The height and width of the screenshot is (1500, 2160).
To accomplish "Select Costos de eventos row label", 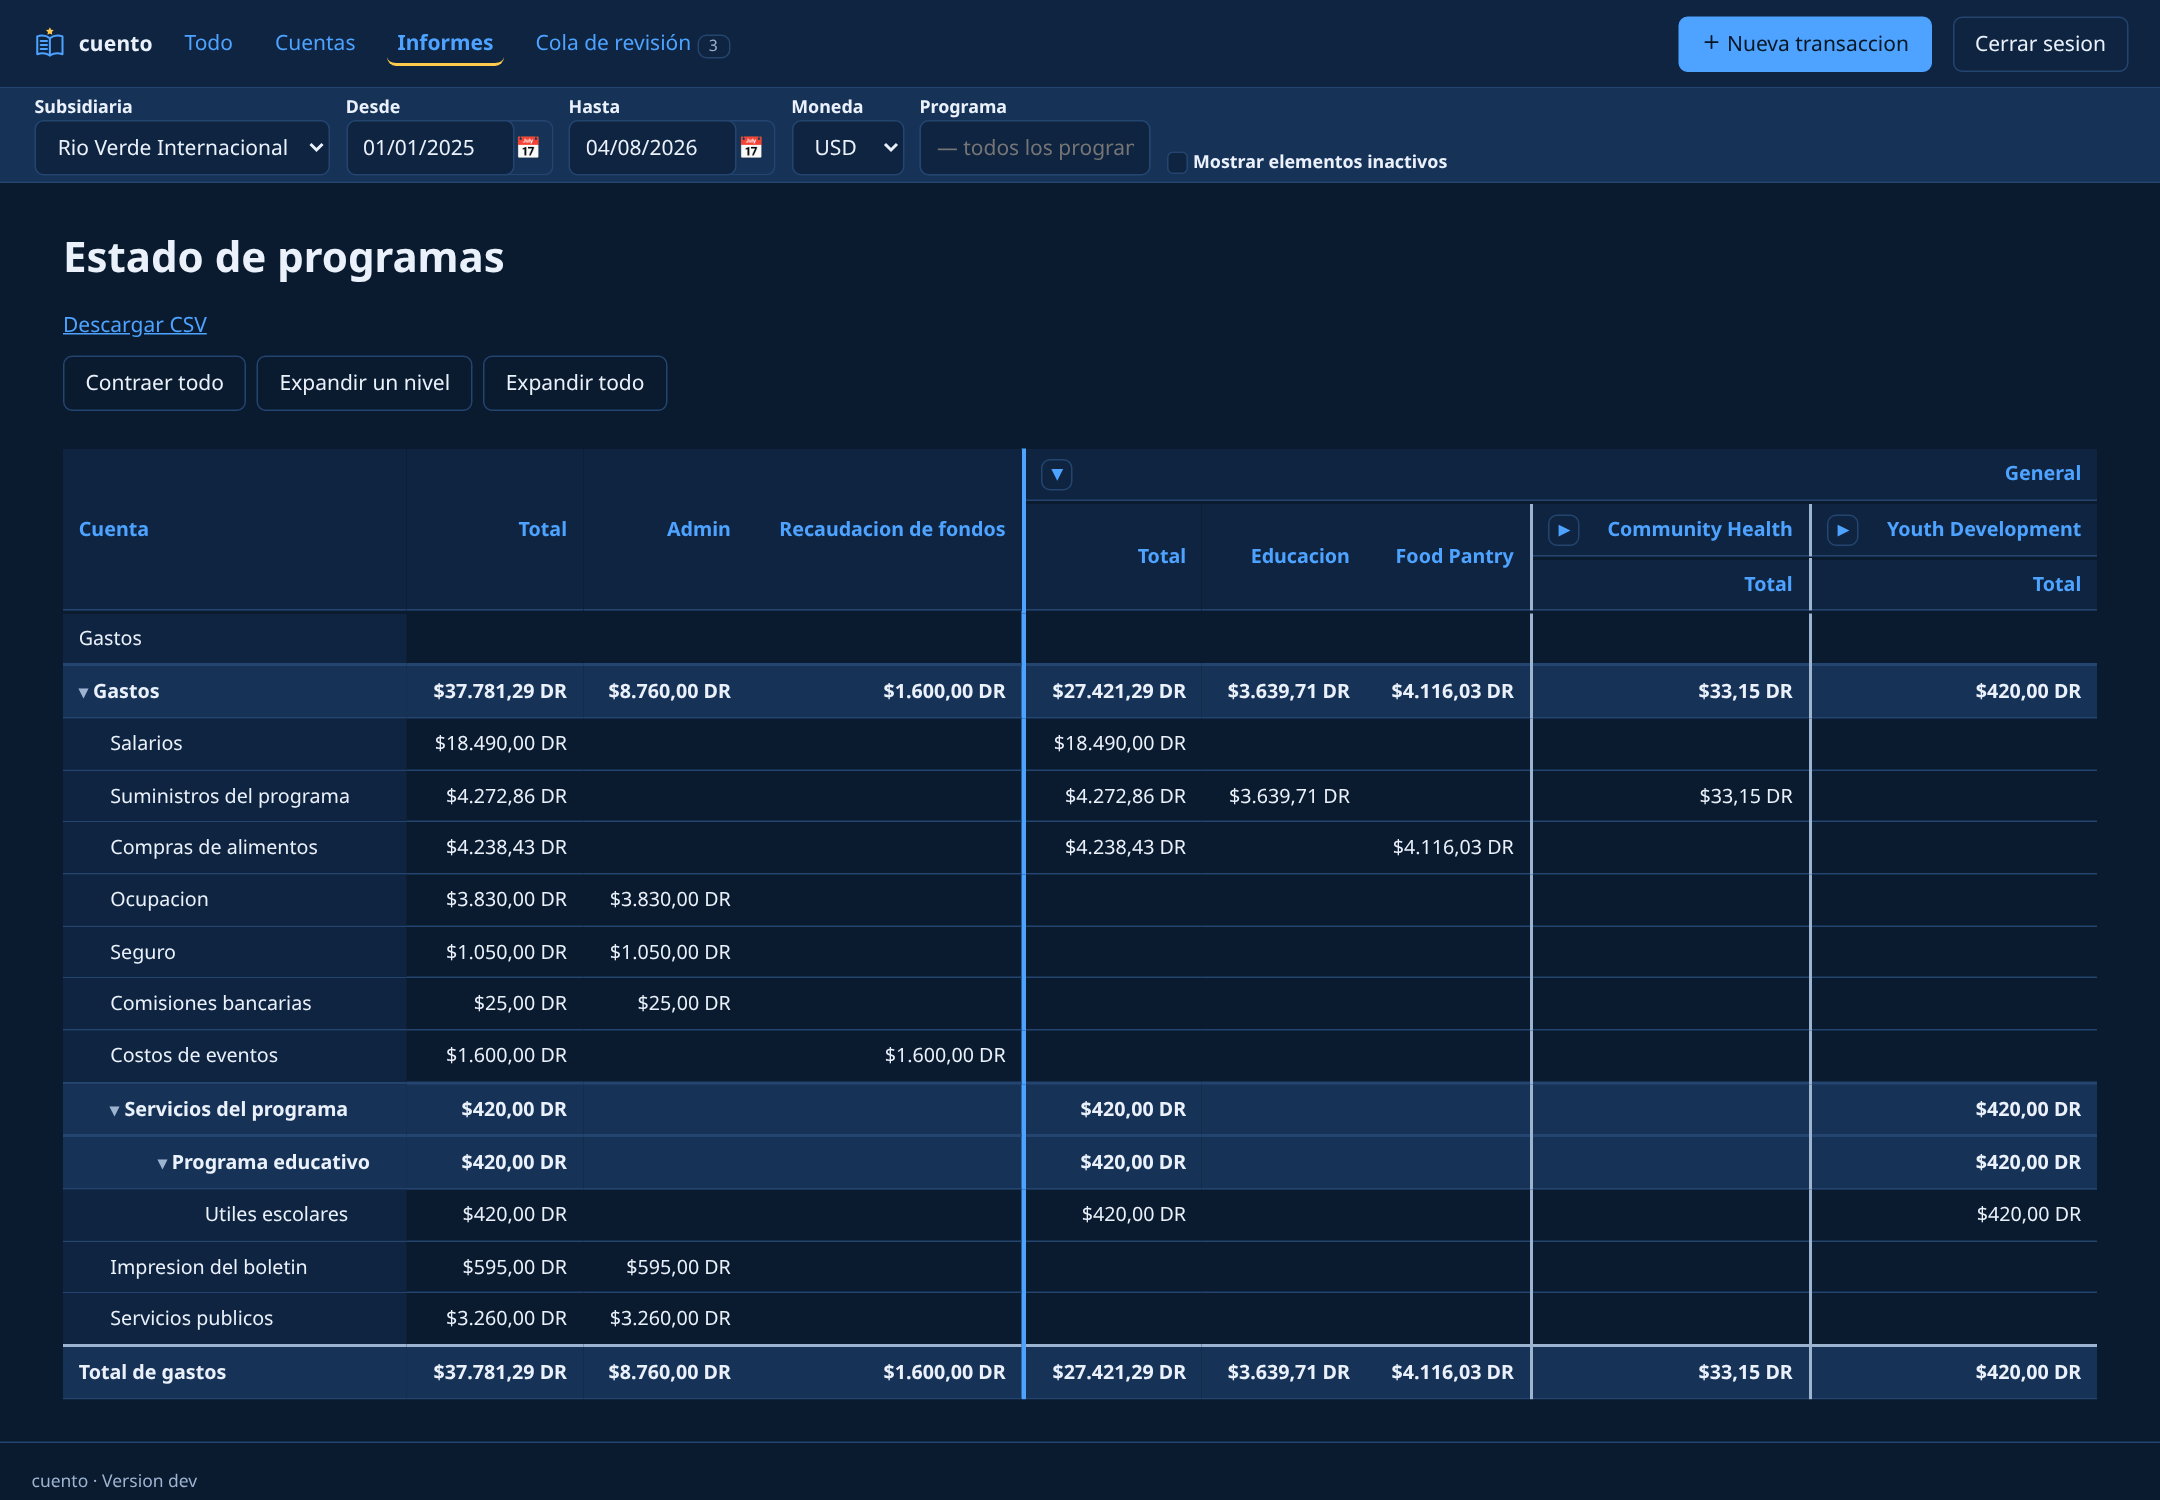I will (x=194, y=1055).
